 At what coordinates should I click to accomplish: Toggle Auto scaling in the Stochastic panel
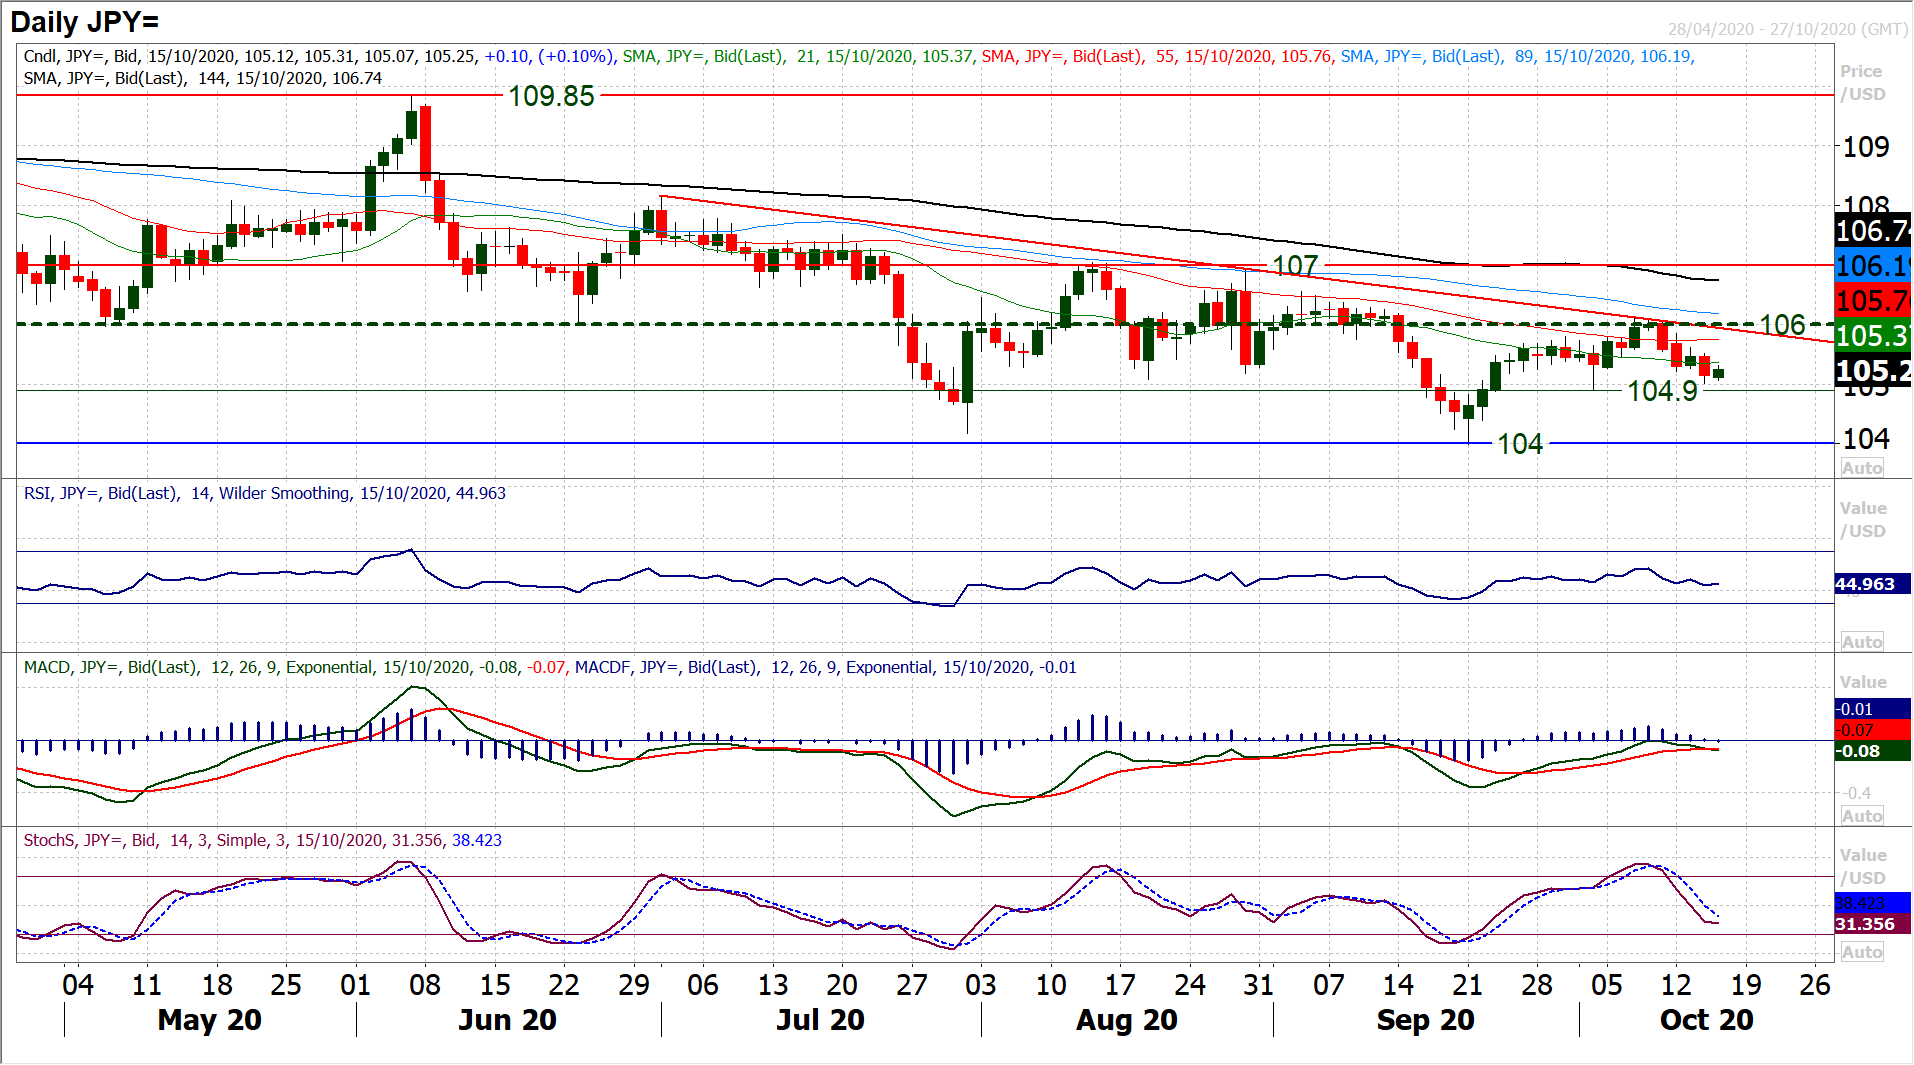coord(1862,952)
